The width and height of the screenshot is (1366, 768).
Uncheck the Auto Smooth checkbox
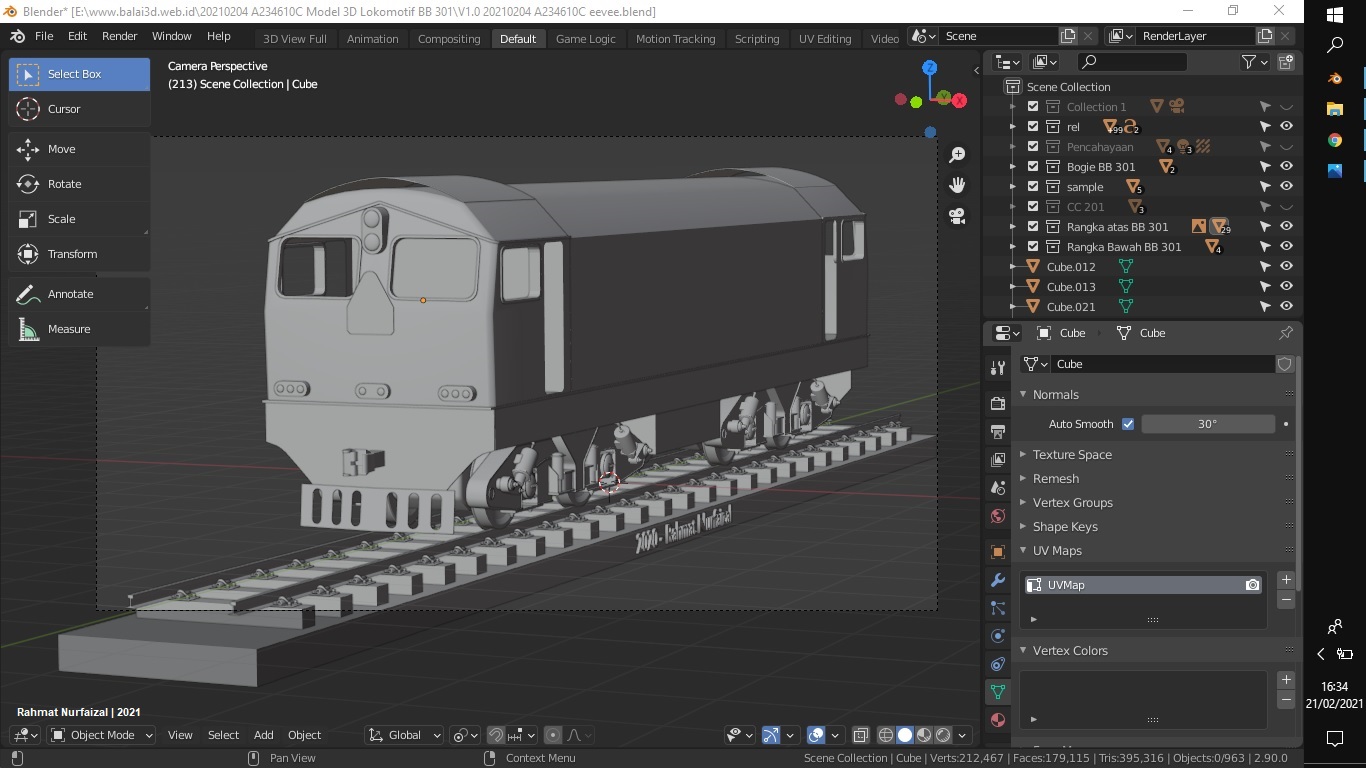coord(1128,423)
